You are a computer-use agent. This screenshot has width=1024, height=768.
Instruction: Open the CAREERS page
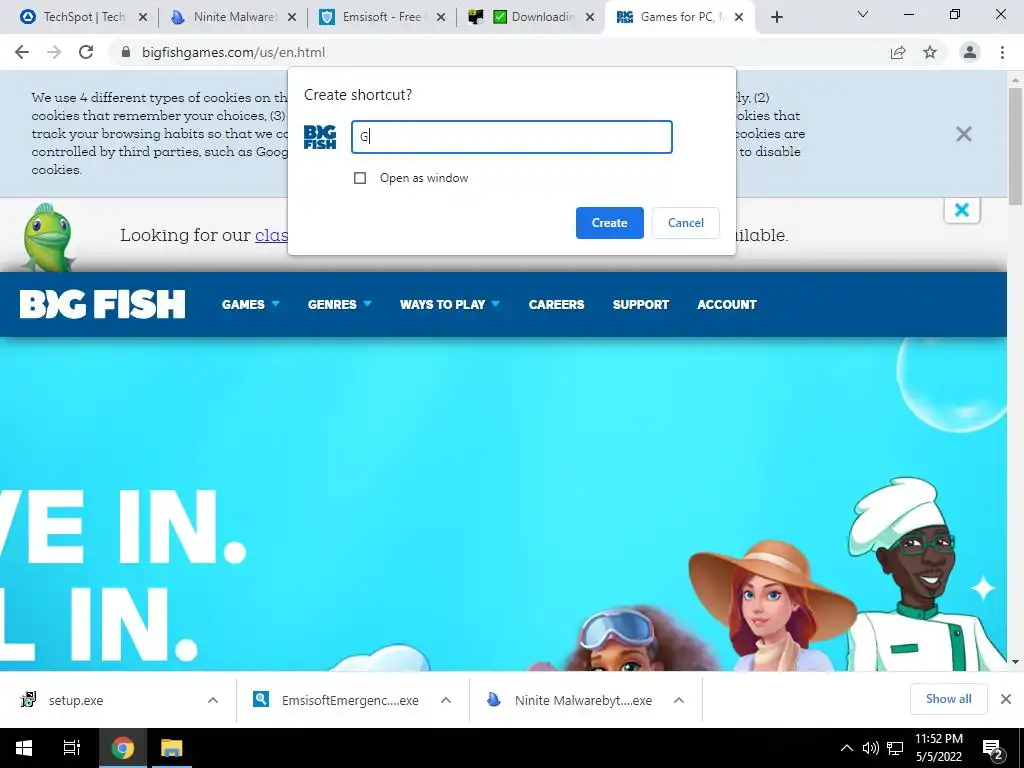point(556,304)
